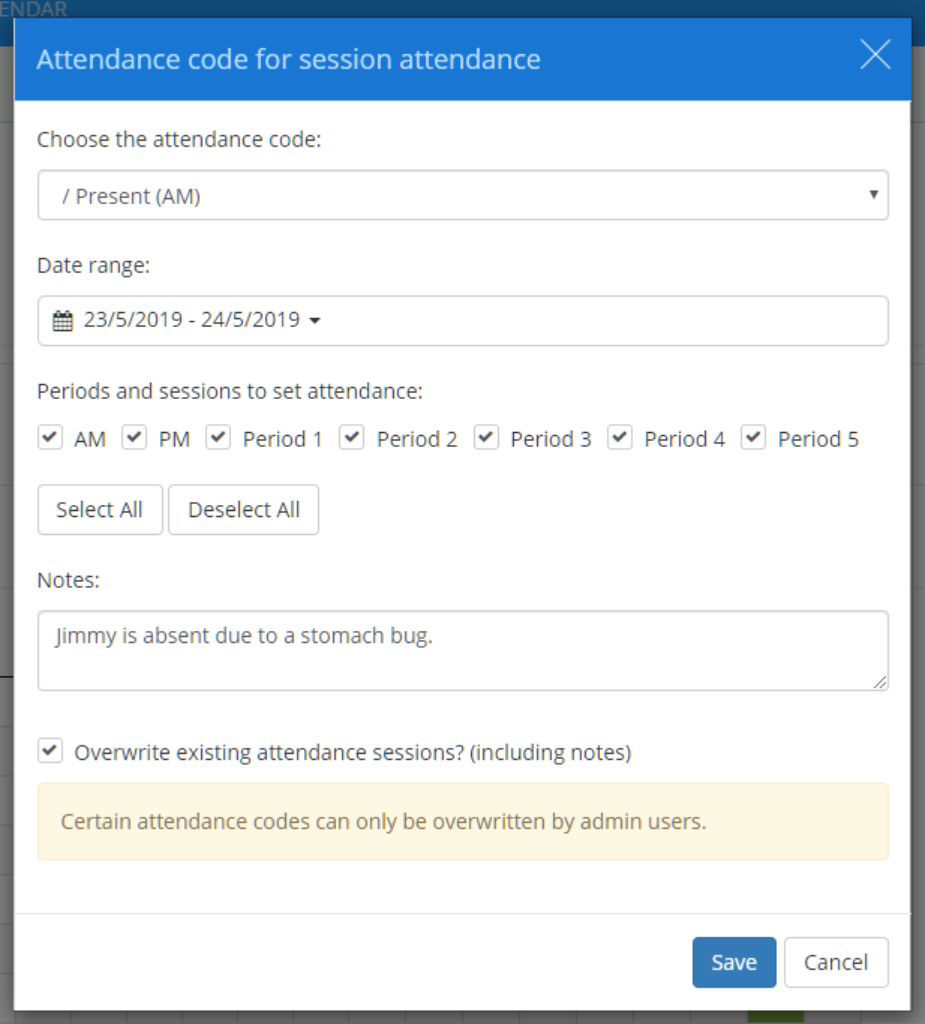Save the attendance changes
This screenshot has width=925, height=1024.
(733, 962)
